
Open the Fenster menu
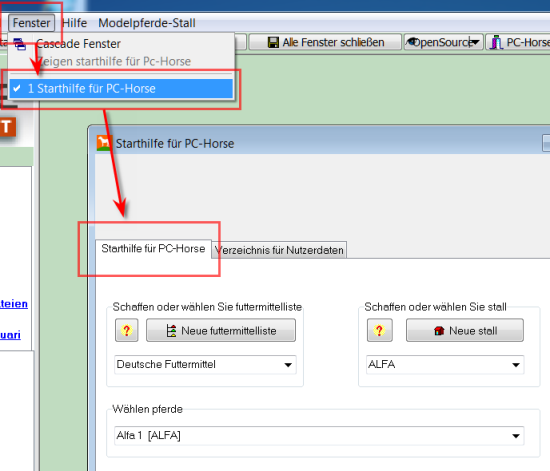31,23
